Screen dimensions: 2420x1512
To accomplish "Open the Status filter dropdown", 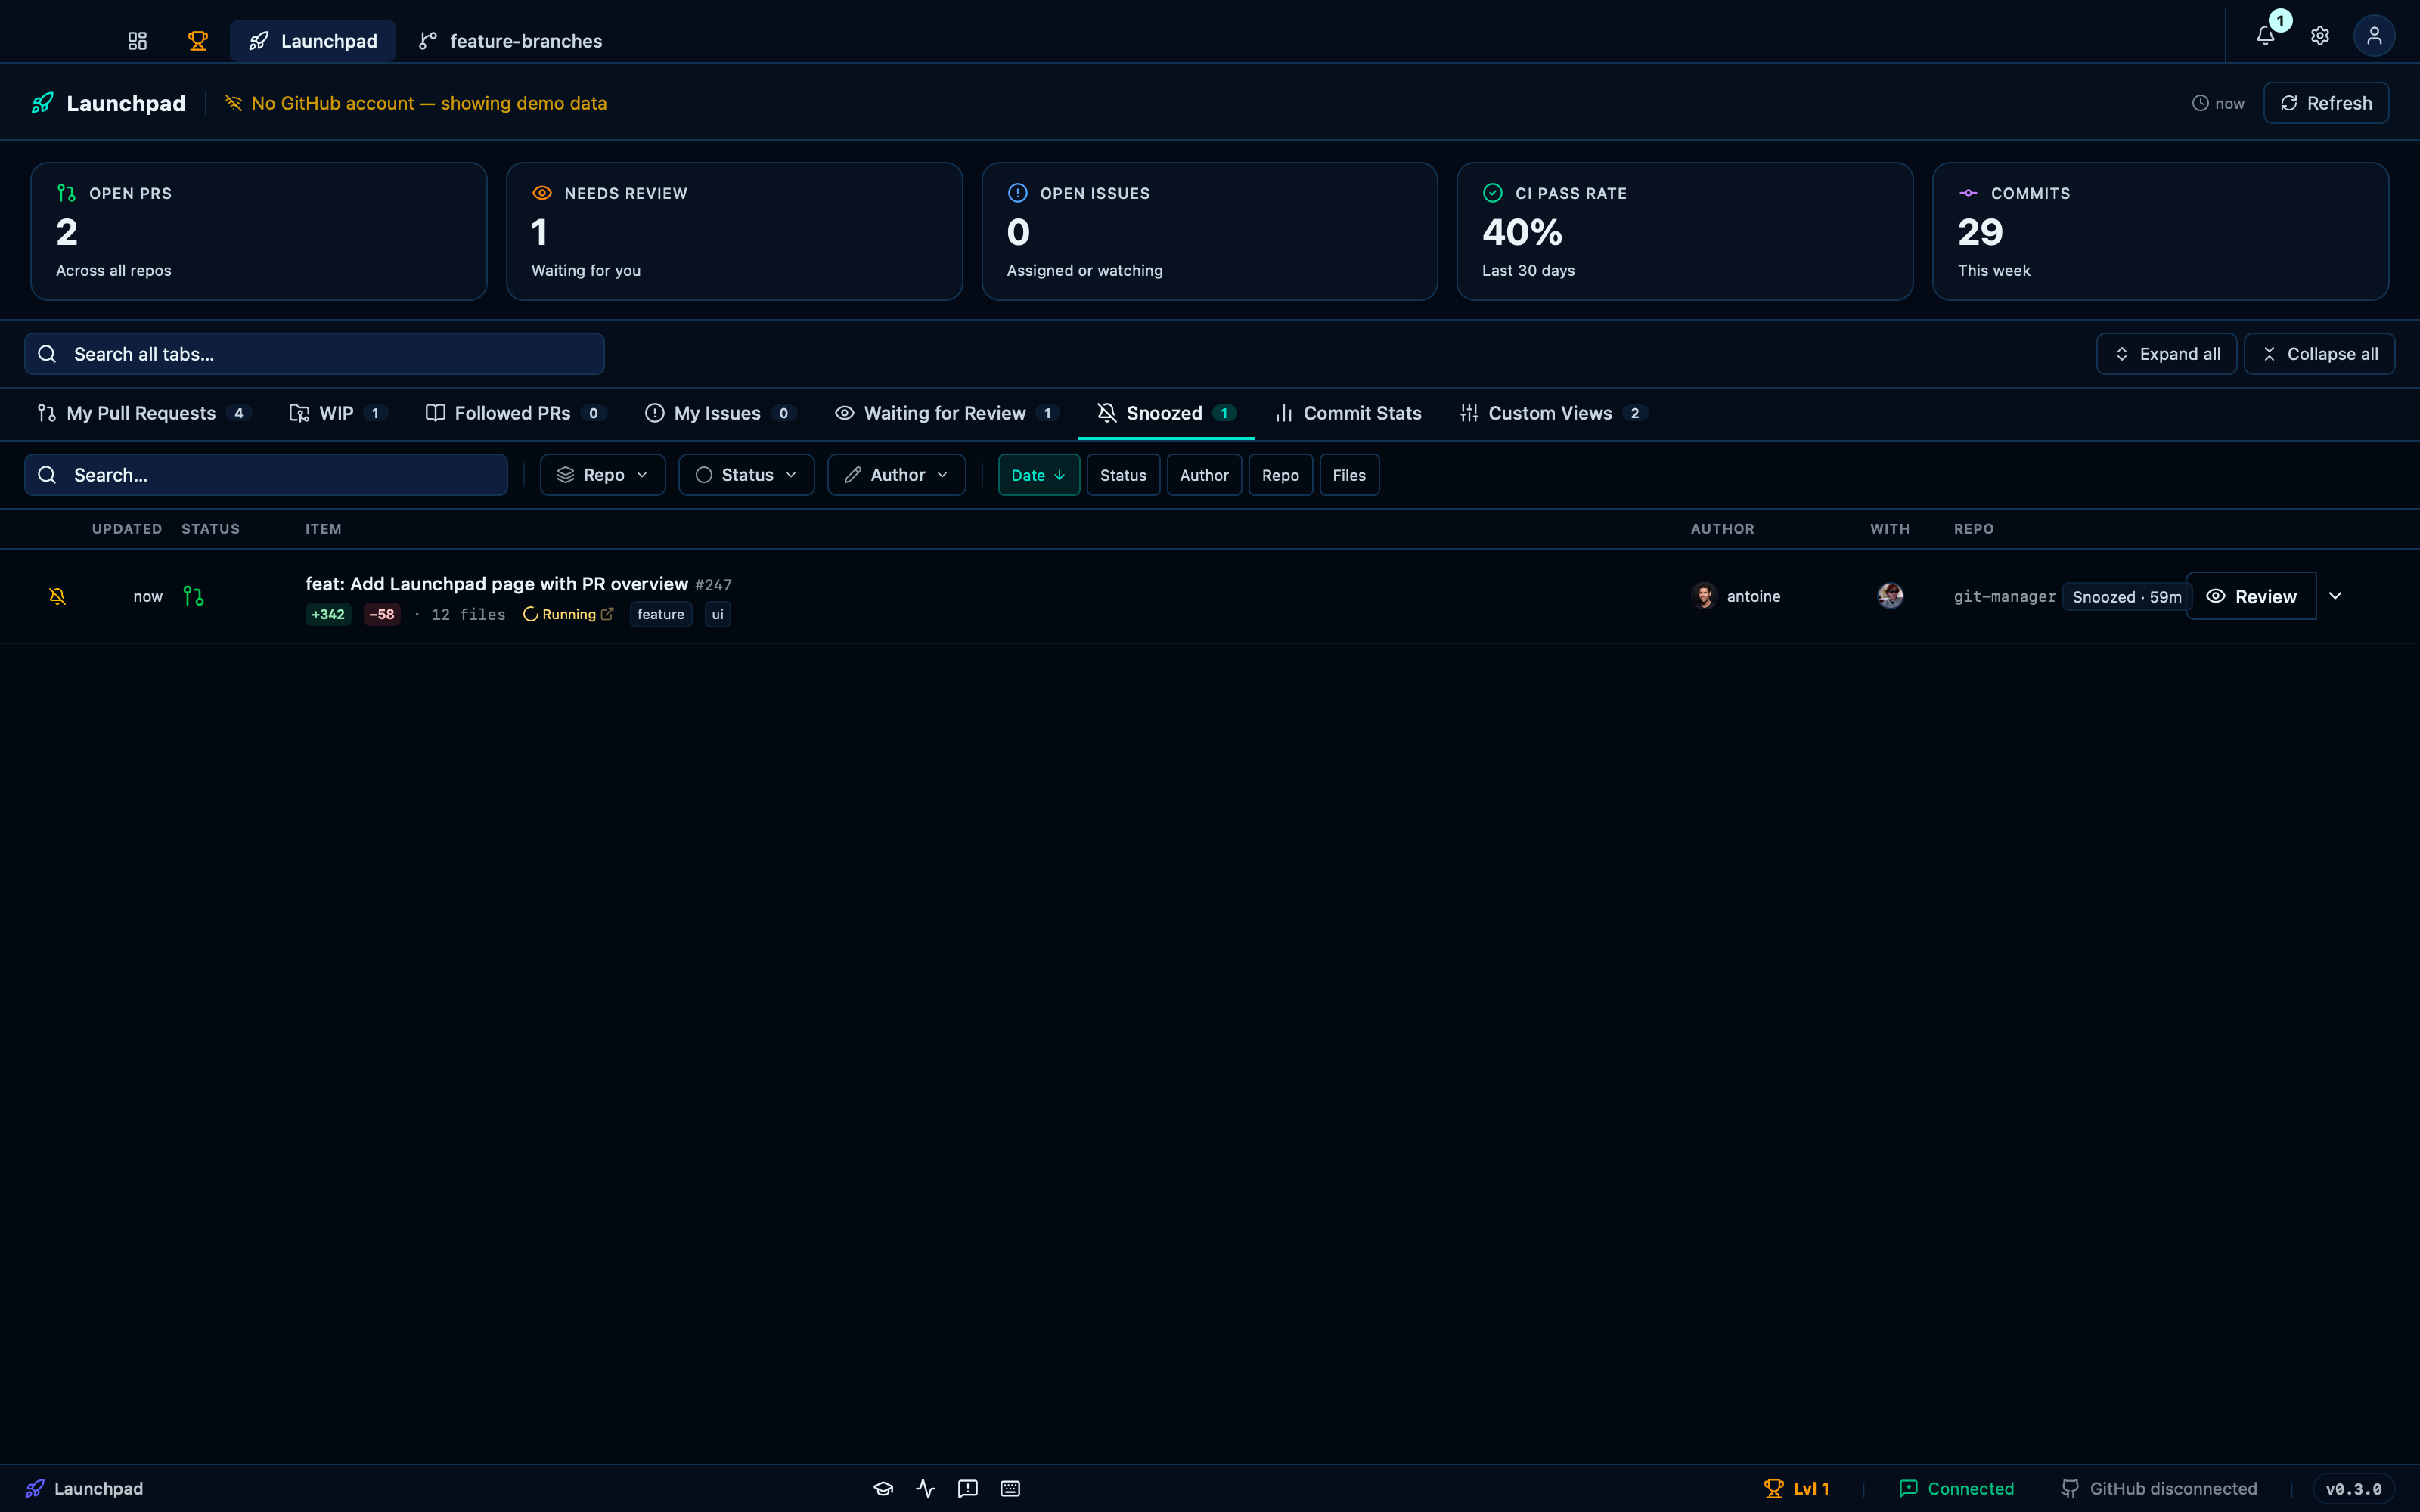I will (746, 475).
